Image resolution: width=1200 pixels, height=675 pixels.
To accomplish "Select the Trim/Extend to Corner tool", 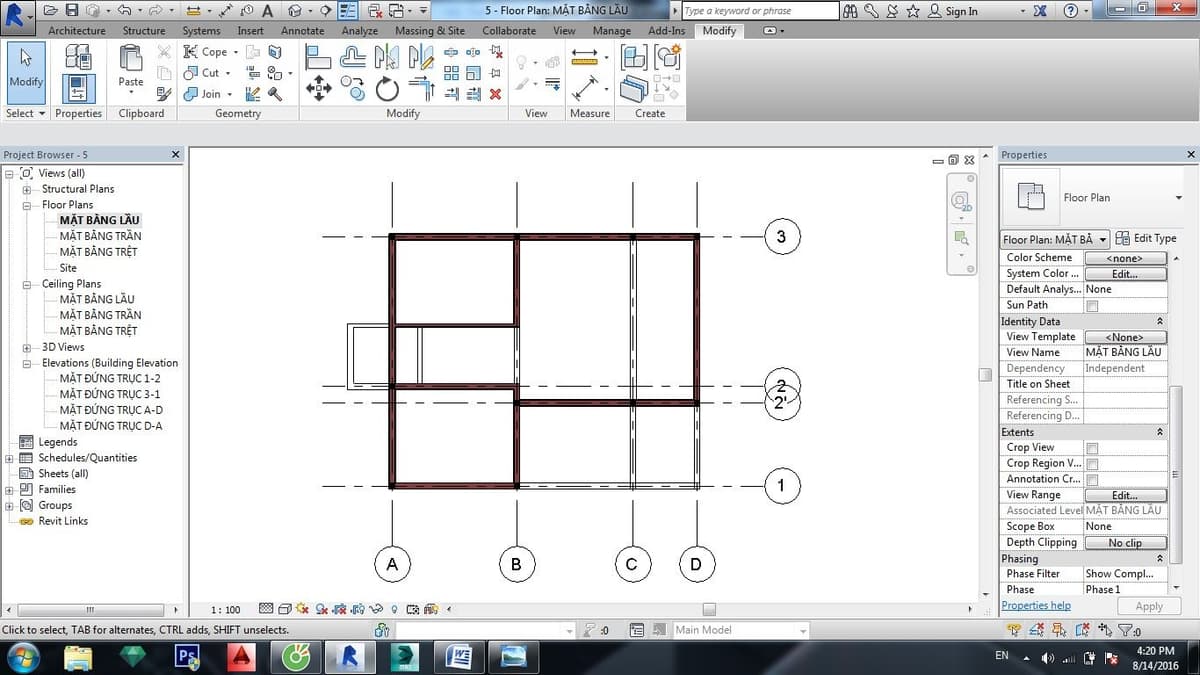I will tap(421, 88).
